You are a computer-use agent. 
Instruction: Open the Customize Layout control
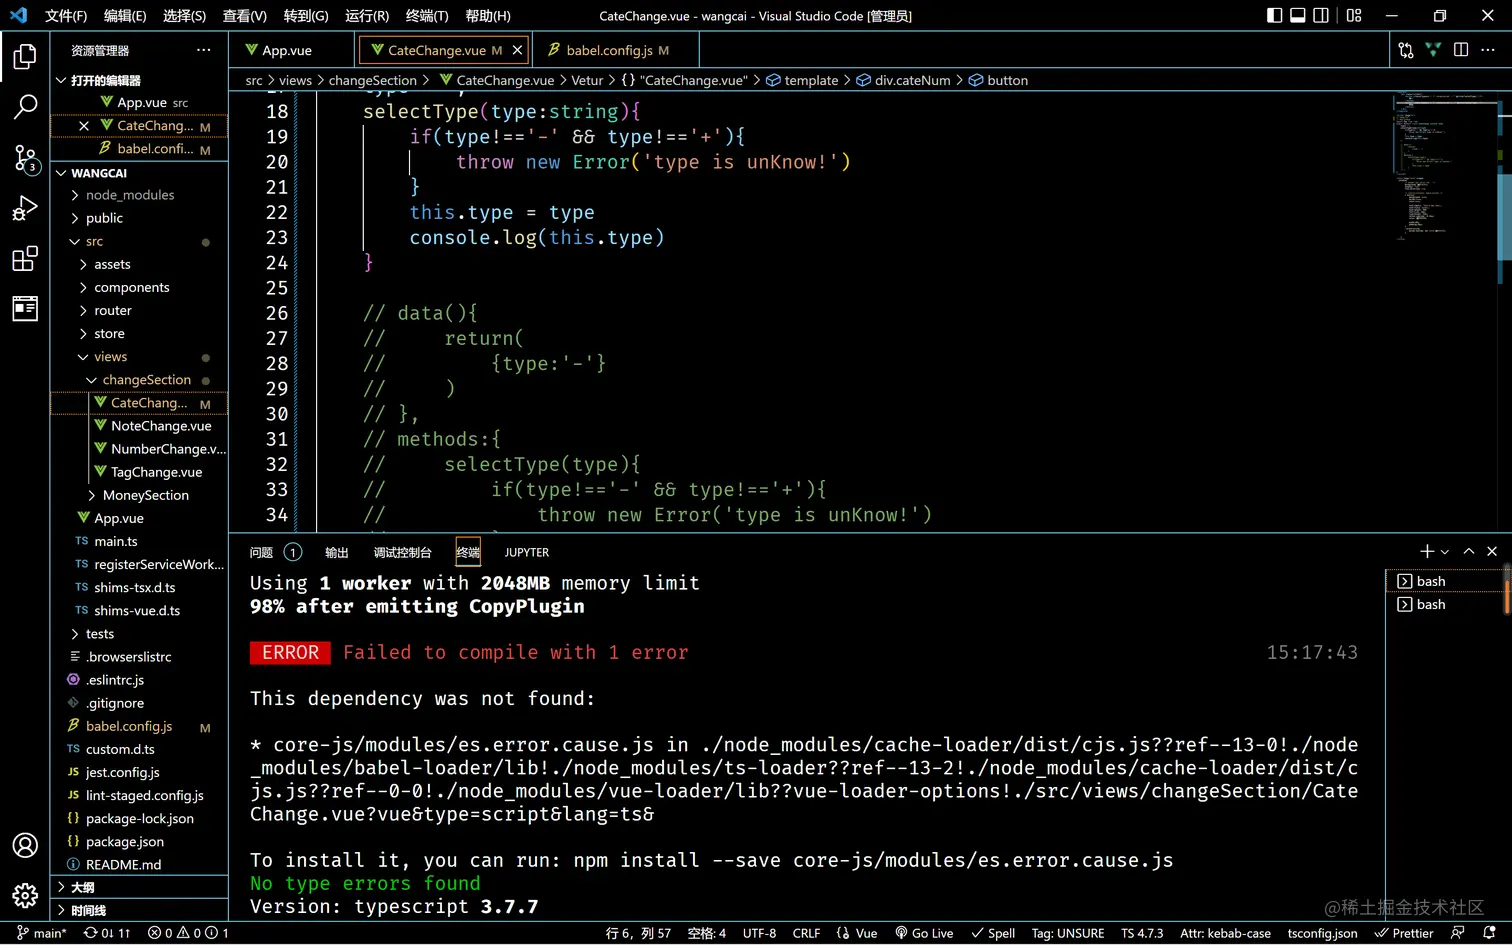pos(1354,15)
